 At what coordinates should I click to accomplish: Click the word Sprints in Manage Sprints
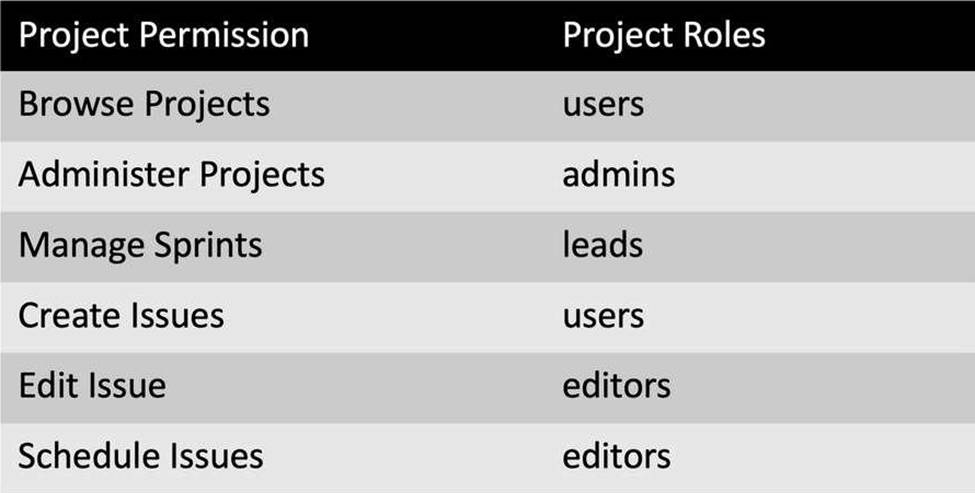click(x=208, y=247)
